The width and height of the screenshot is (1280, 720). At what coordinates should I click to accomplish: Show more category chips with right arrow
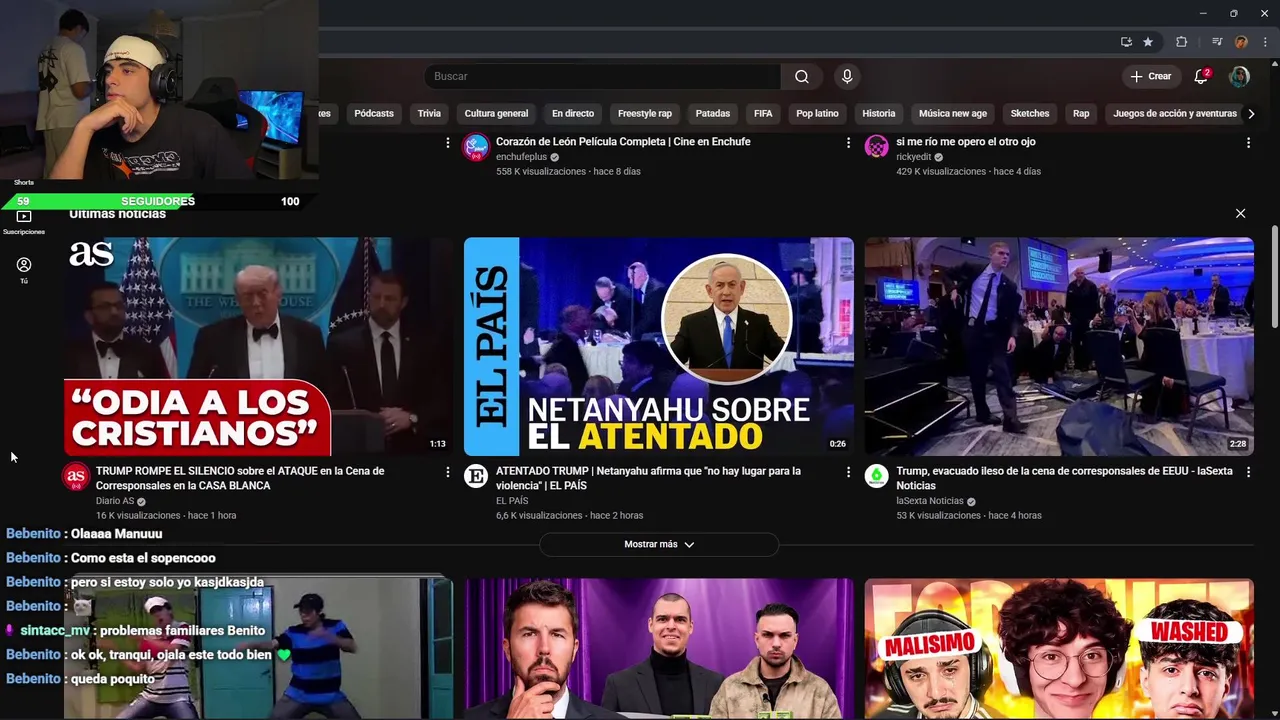tap(1250, 113)
